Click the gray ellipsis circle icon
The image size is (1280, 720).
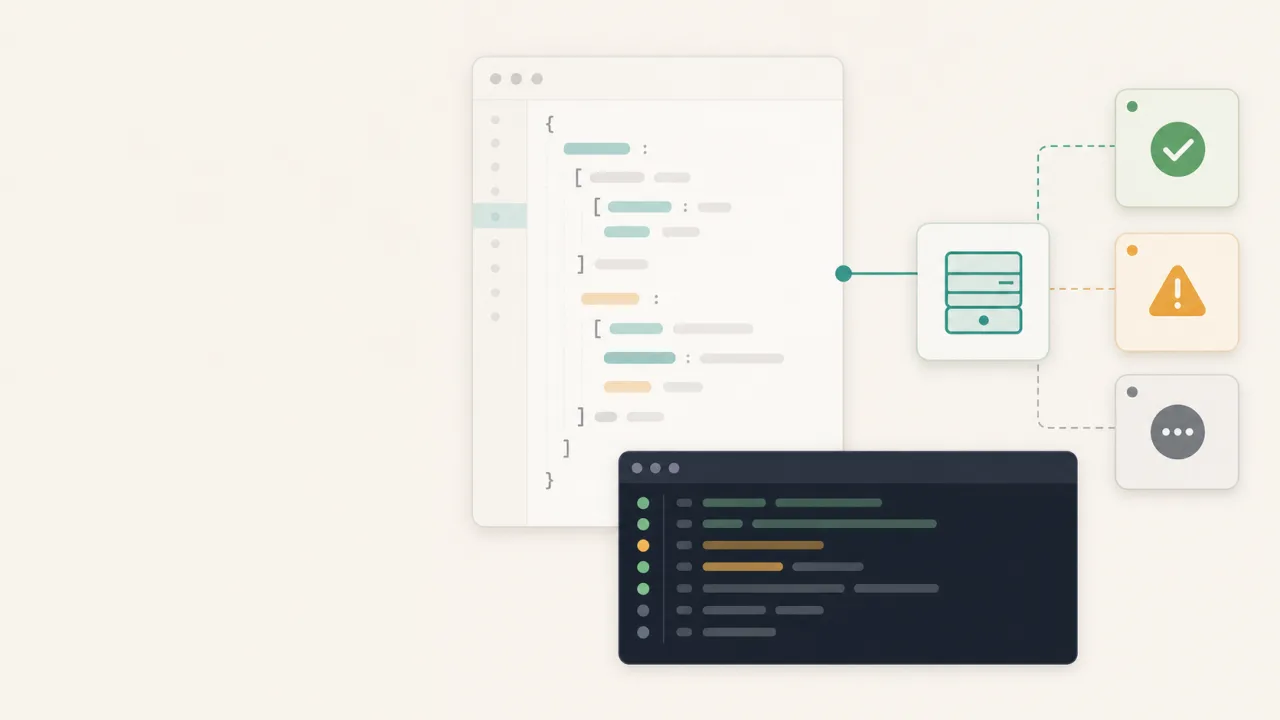(1177, 432)
